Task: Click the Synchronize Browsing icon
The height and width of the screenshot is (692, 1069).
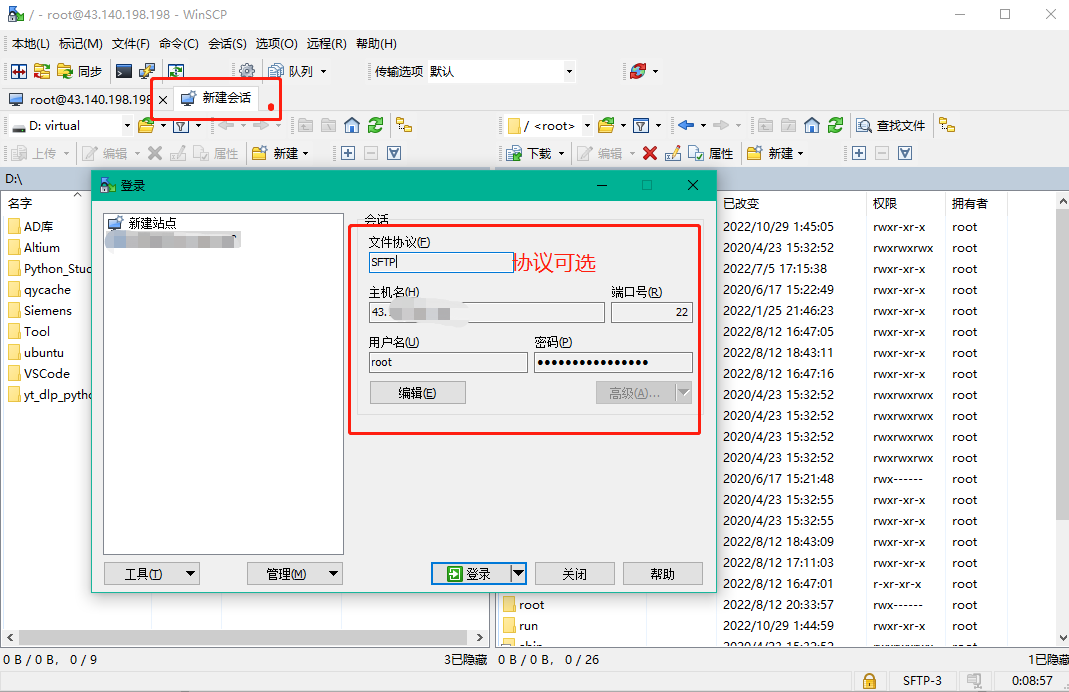Action: [42, 71]
